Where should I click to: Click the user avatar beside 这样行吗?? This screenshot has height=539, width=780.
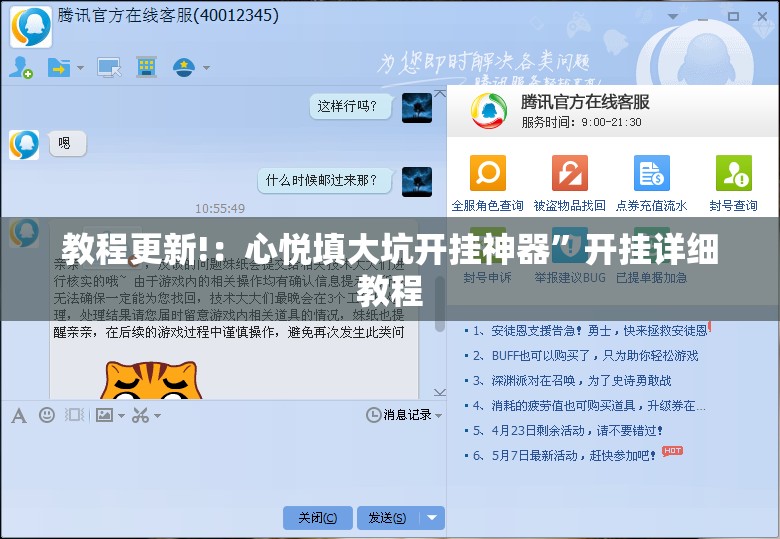click(417, 108)
